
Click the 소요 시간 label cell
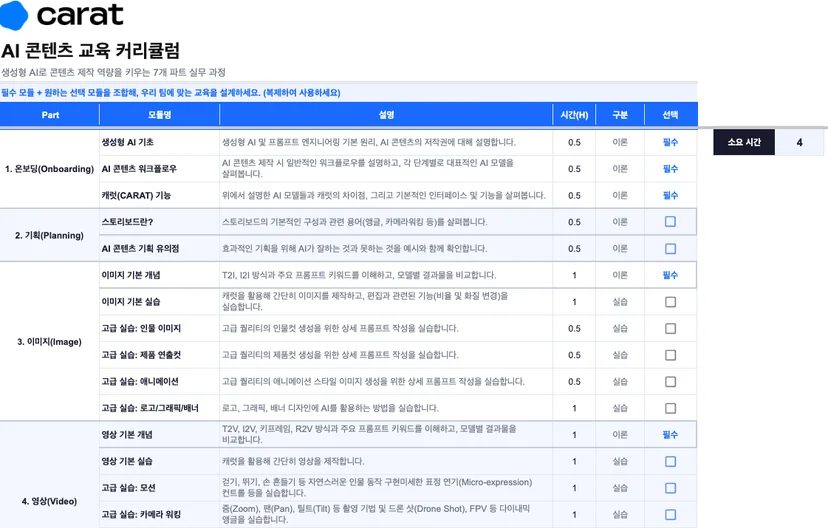(x=744, y=142)
